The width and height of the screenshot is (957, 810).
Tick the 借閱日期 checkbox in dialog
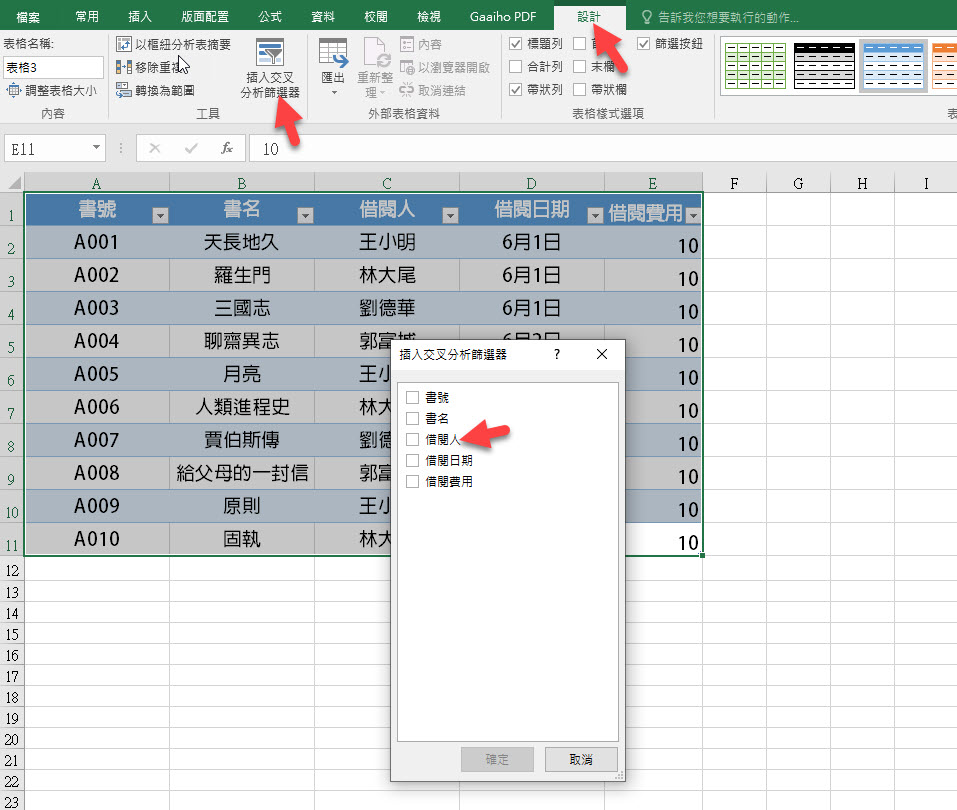pos(413,460)
